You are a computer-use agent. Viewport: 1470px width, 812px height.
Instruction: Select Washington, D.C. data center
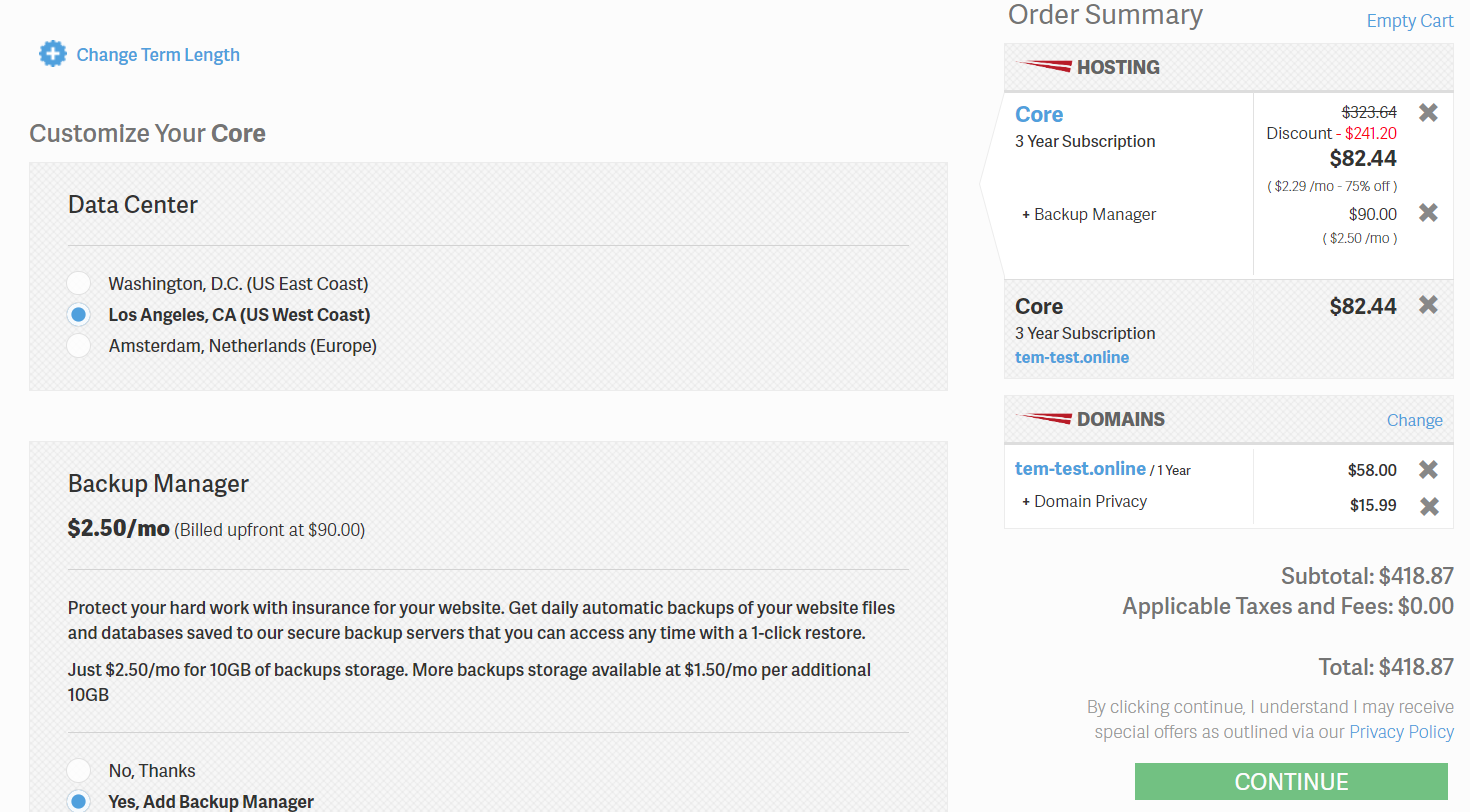coord(79,283)
